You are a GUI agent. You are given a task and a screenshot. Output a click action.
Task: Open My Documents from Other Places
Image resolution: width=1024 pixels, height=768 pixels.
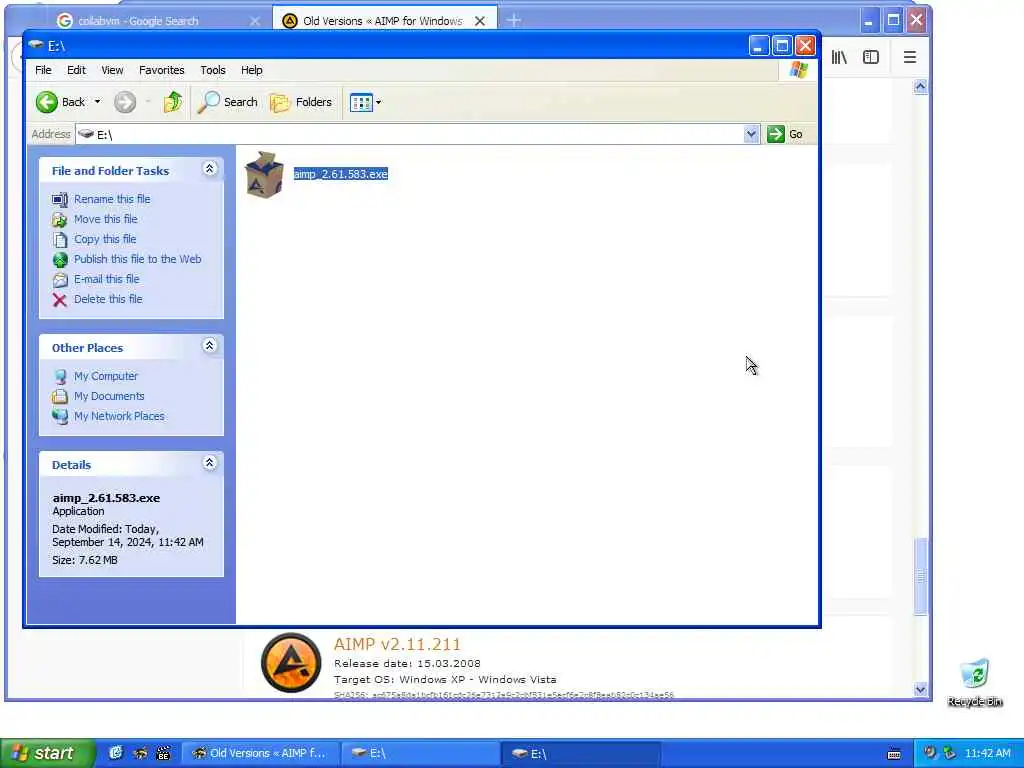coord(109,396)
